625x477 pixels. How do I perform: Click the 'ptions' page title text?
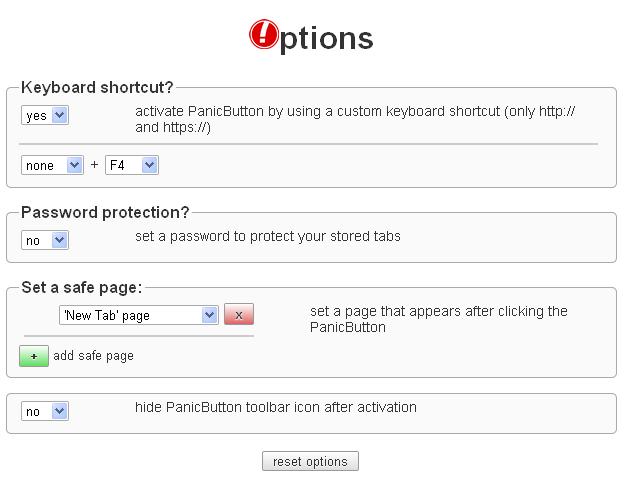click(x=326, y=38)
